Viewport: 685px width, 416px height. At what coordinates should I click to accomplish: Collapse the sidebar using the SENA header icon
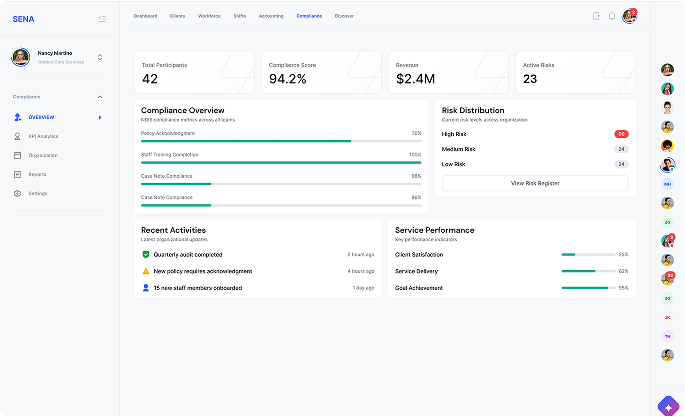(102, 18)
